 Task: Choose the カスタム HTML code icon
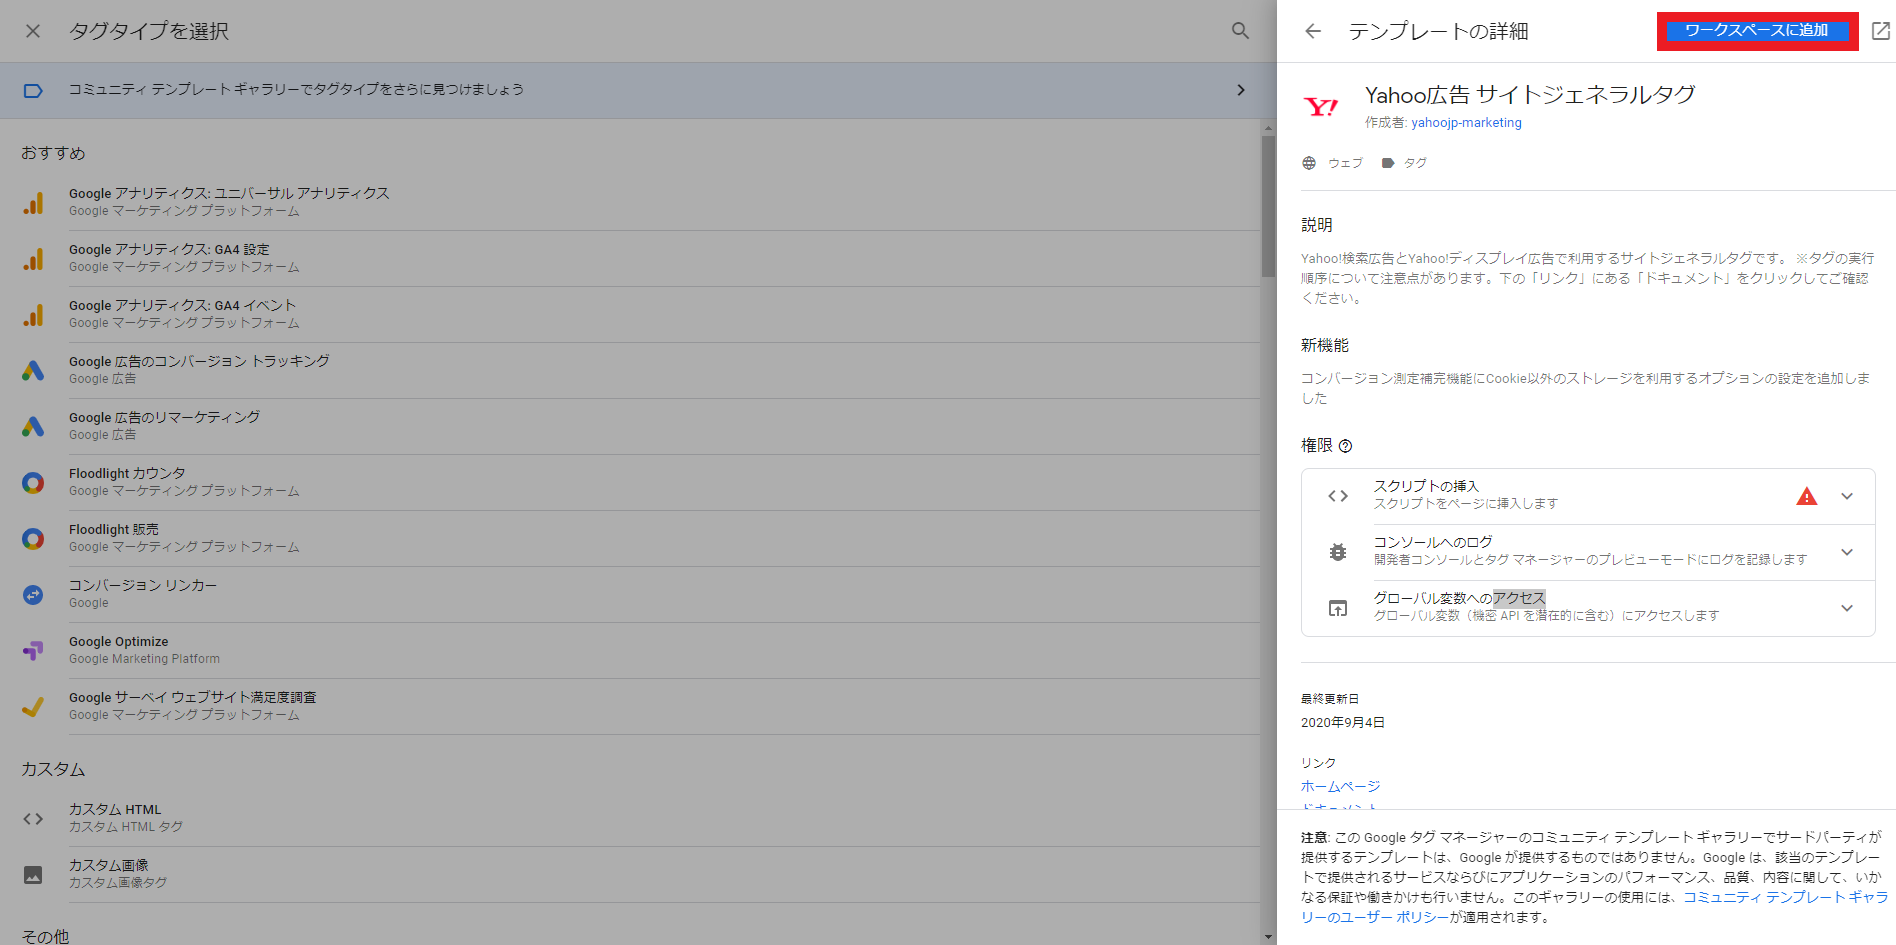(33, 819)
